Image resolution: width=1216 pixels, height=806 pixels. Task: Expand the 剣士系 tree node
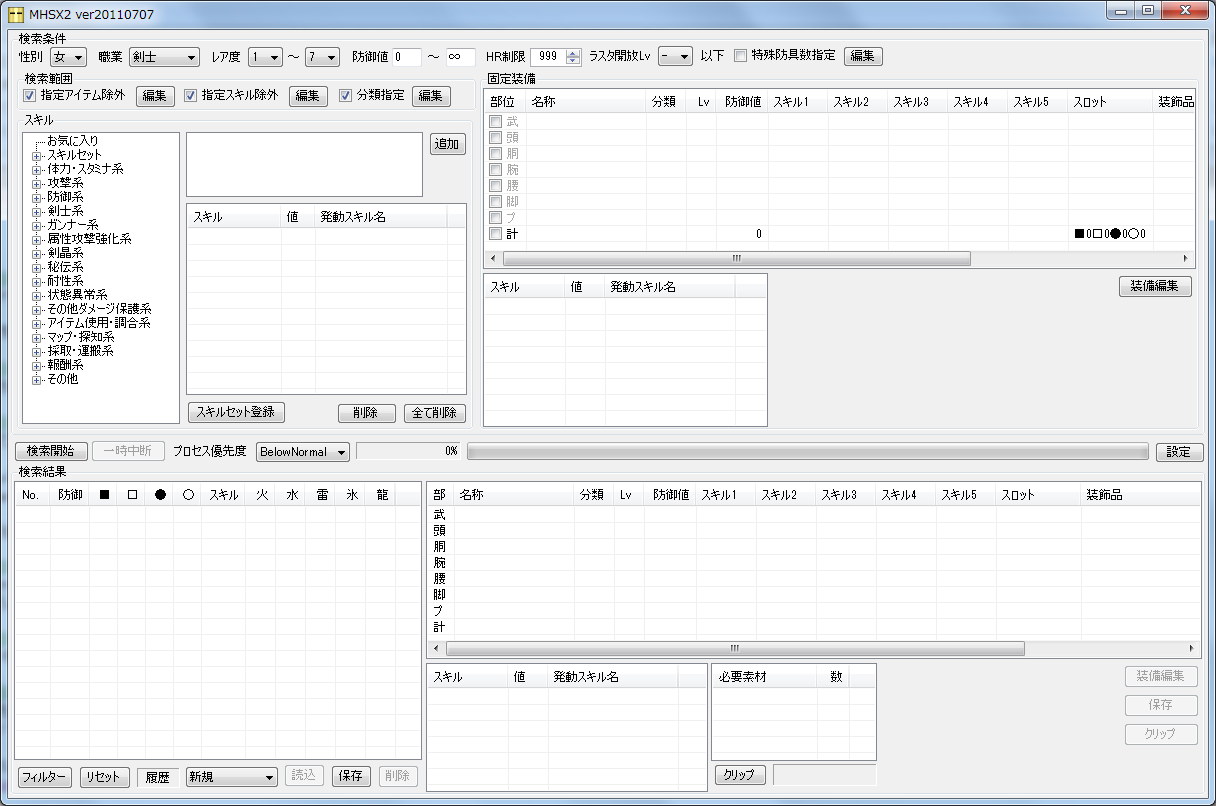[x=37, y=211]
